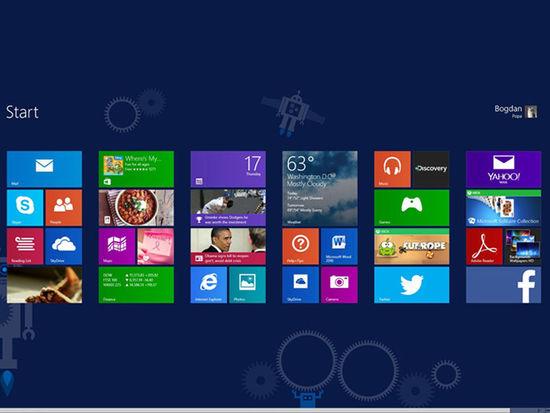Open the News tile showing Obama

tap(228, 246)
